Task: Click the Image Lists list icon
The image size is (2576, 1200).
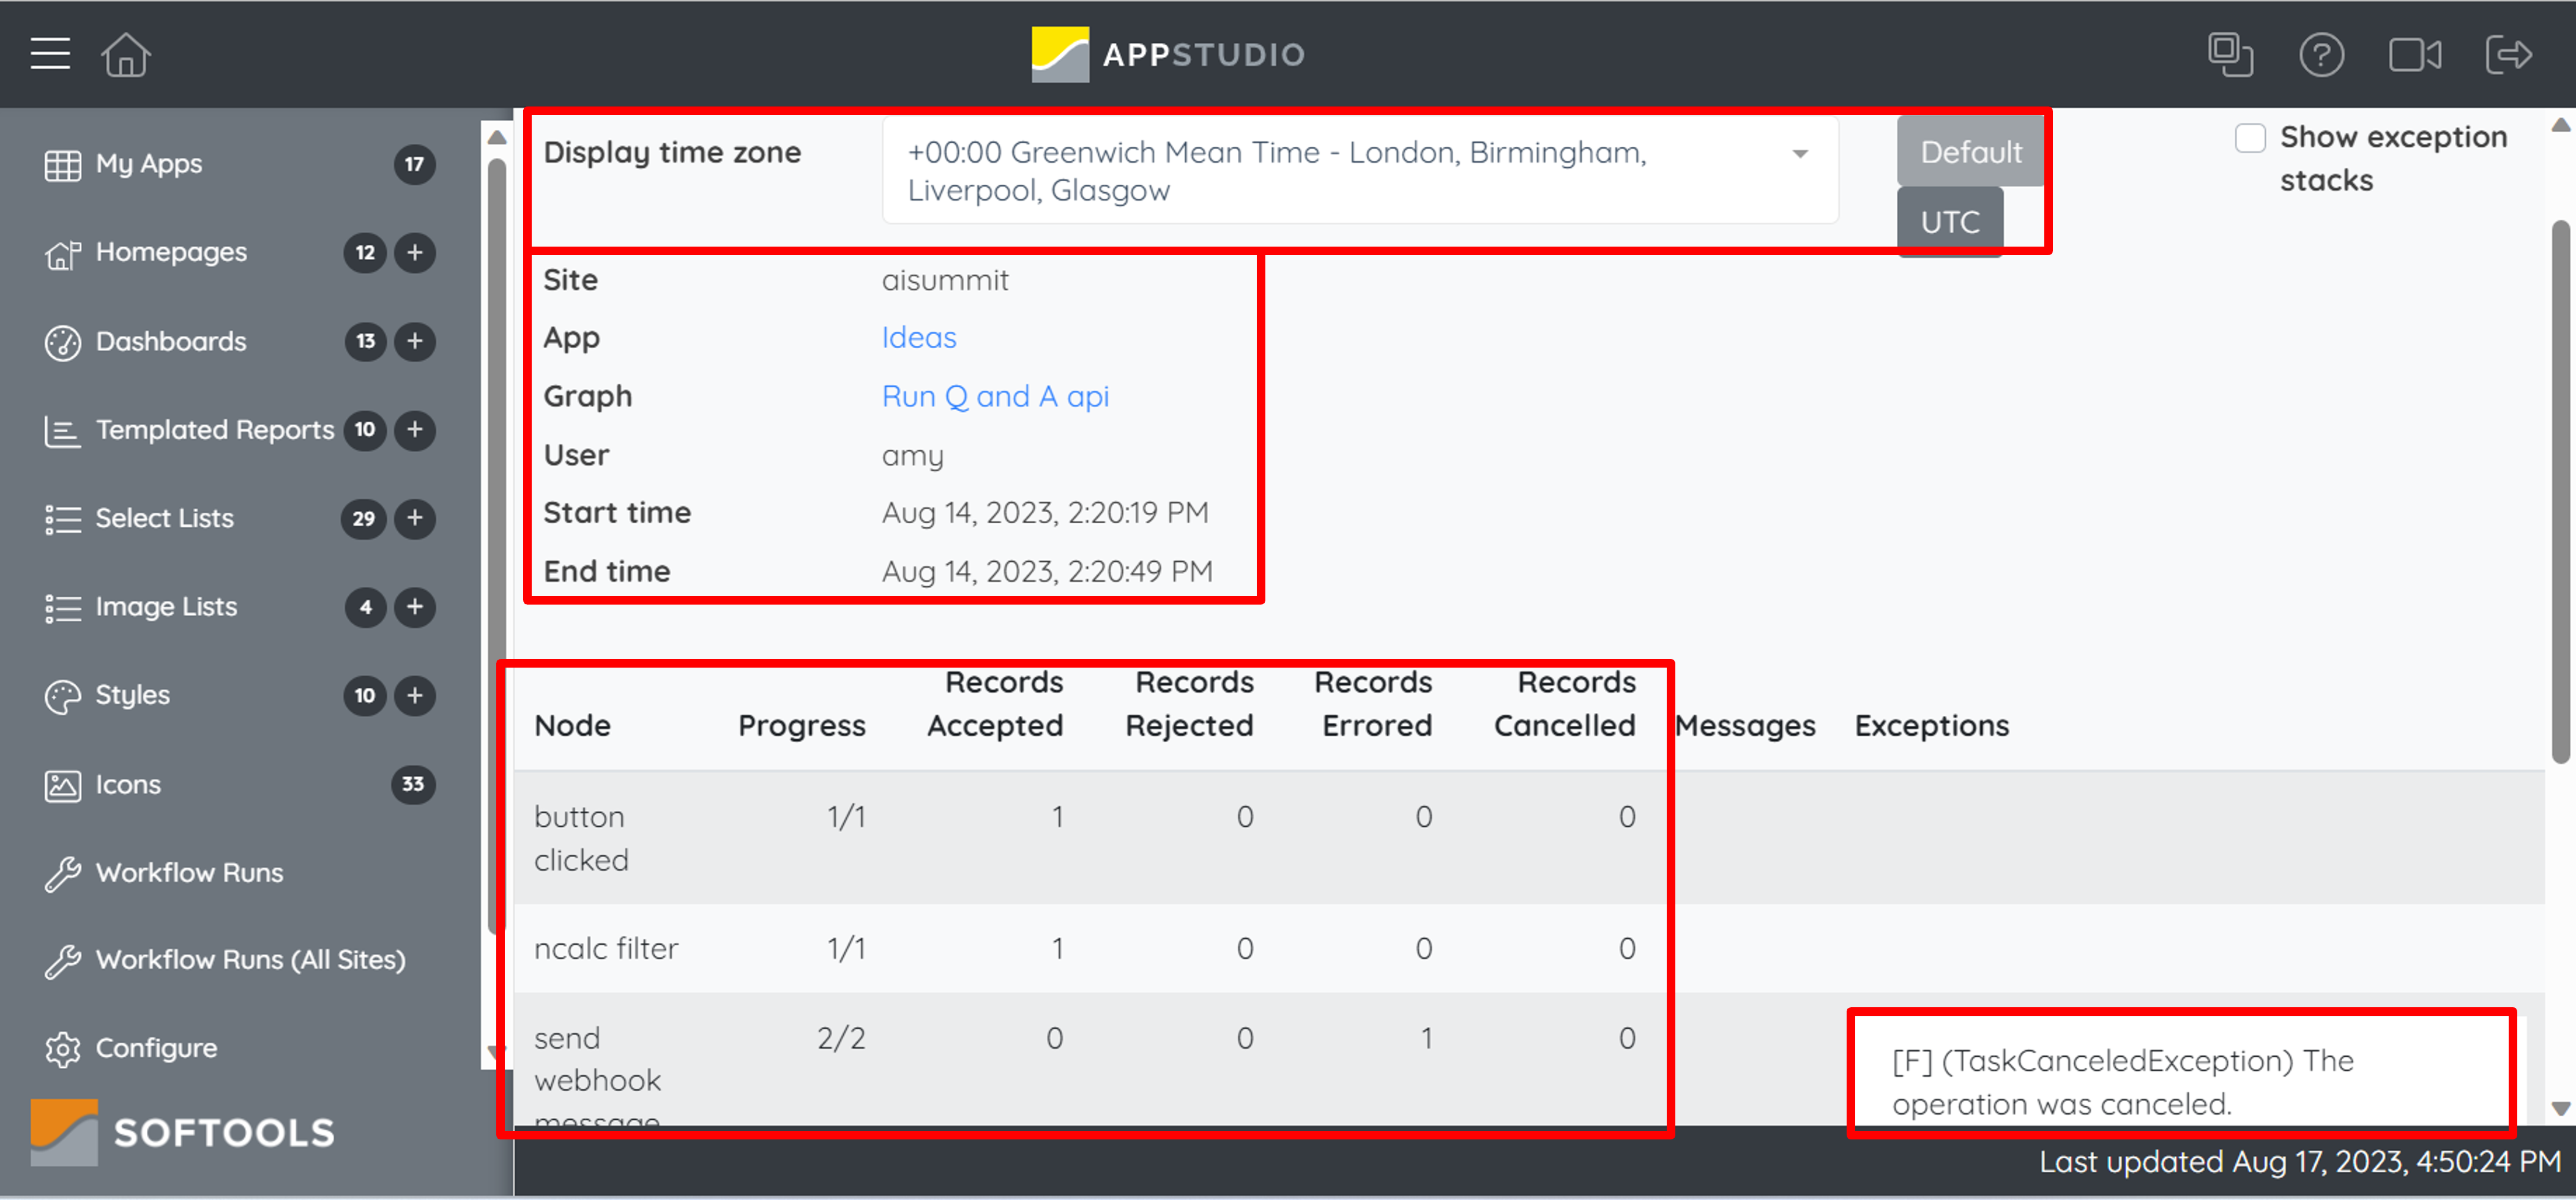Action: 62,607
